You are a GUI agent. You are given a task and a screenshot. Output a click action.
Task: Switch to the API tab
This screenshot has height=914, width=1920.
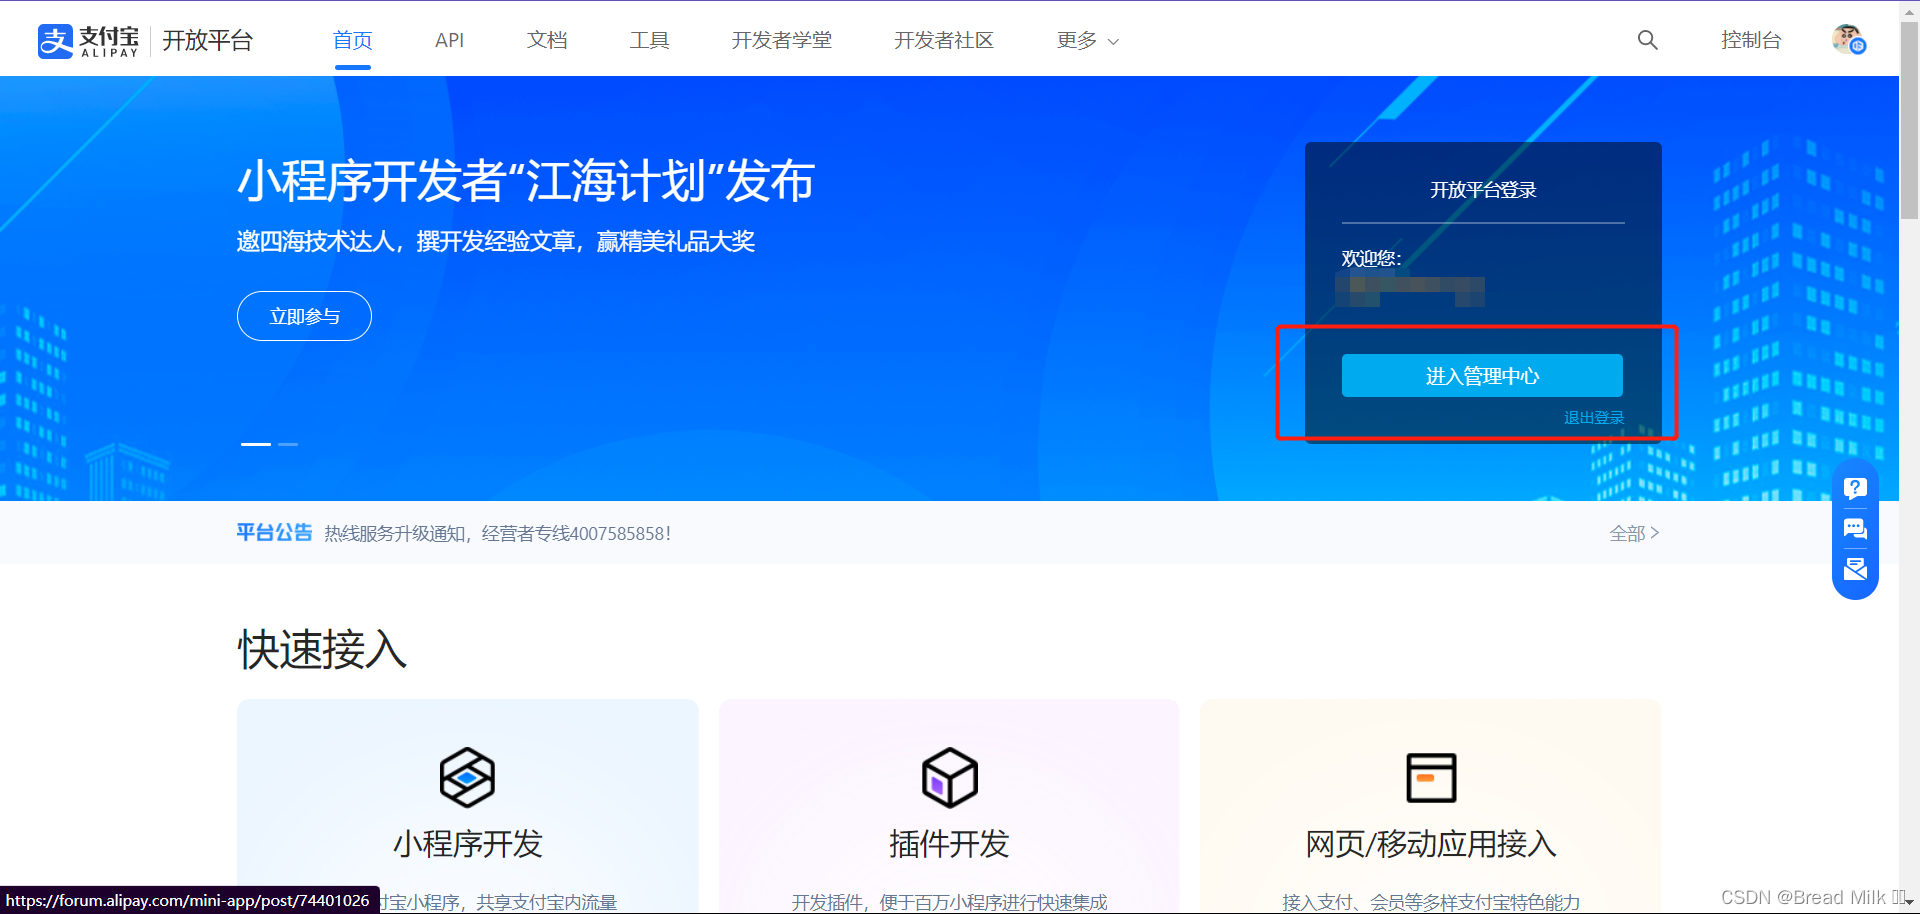pyautogui.click(x=449, y=40)
